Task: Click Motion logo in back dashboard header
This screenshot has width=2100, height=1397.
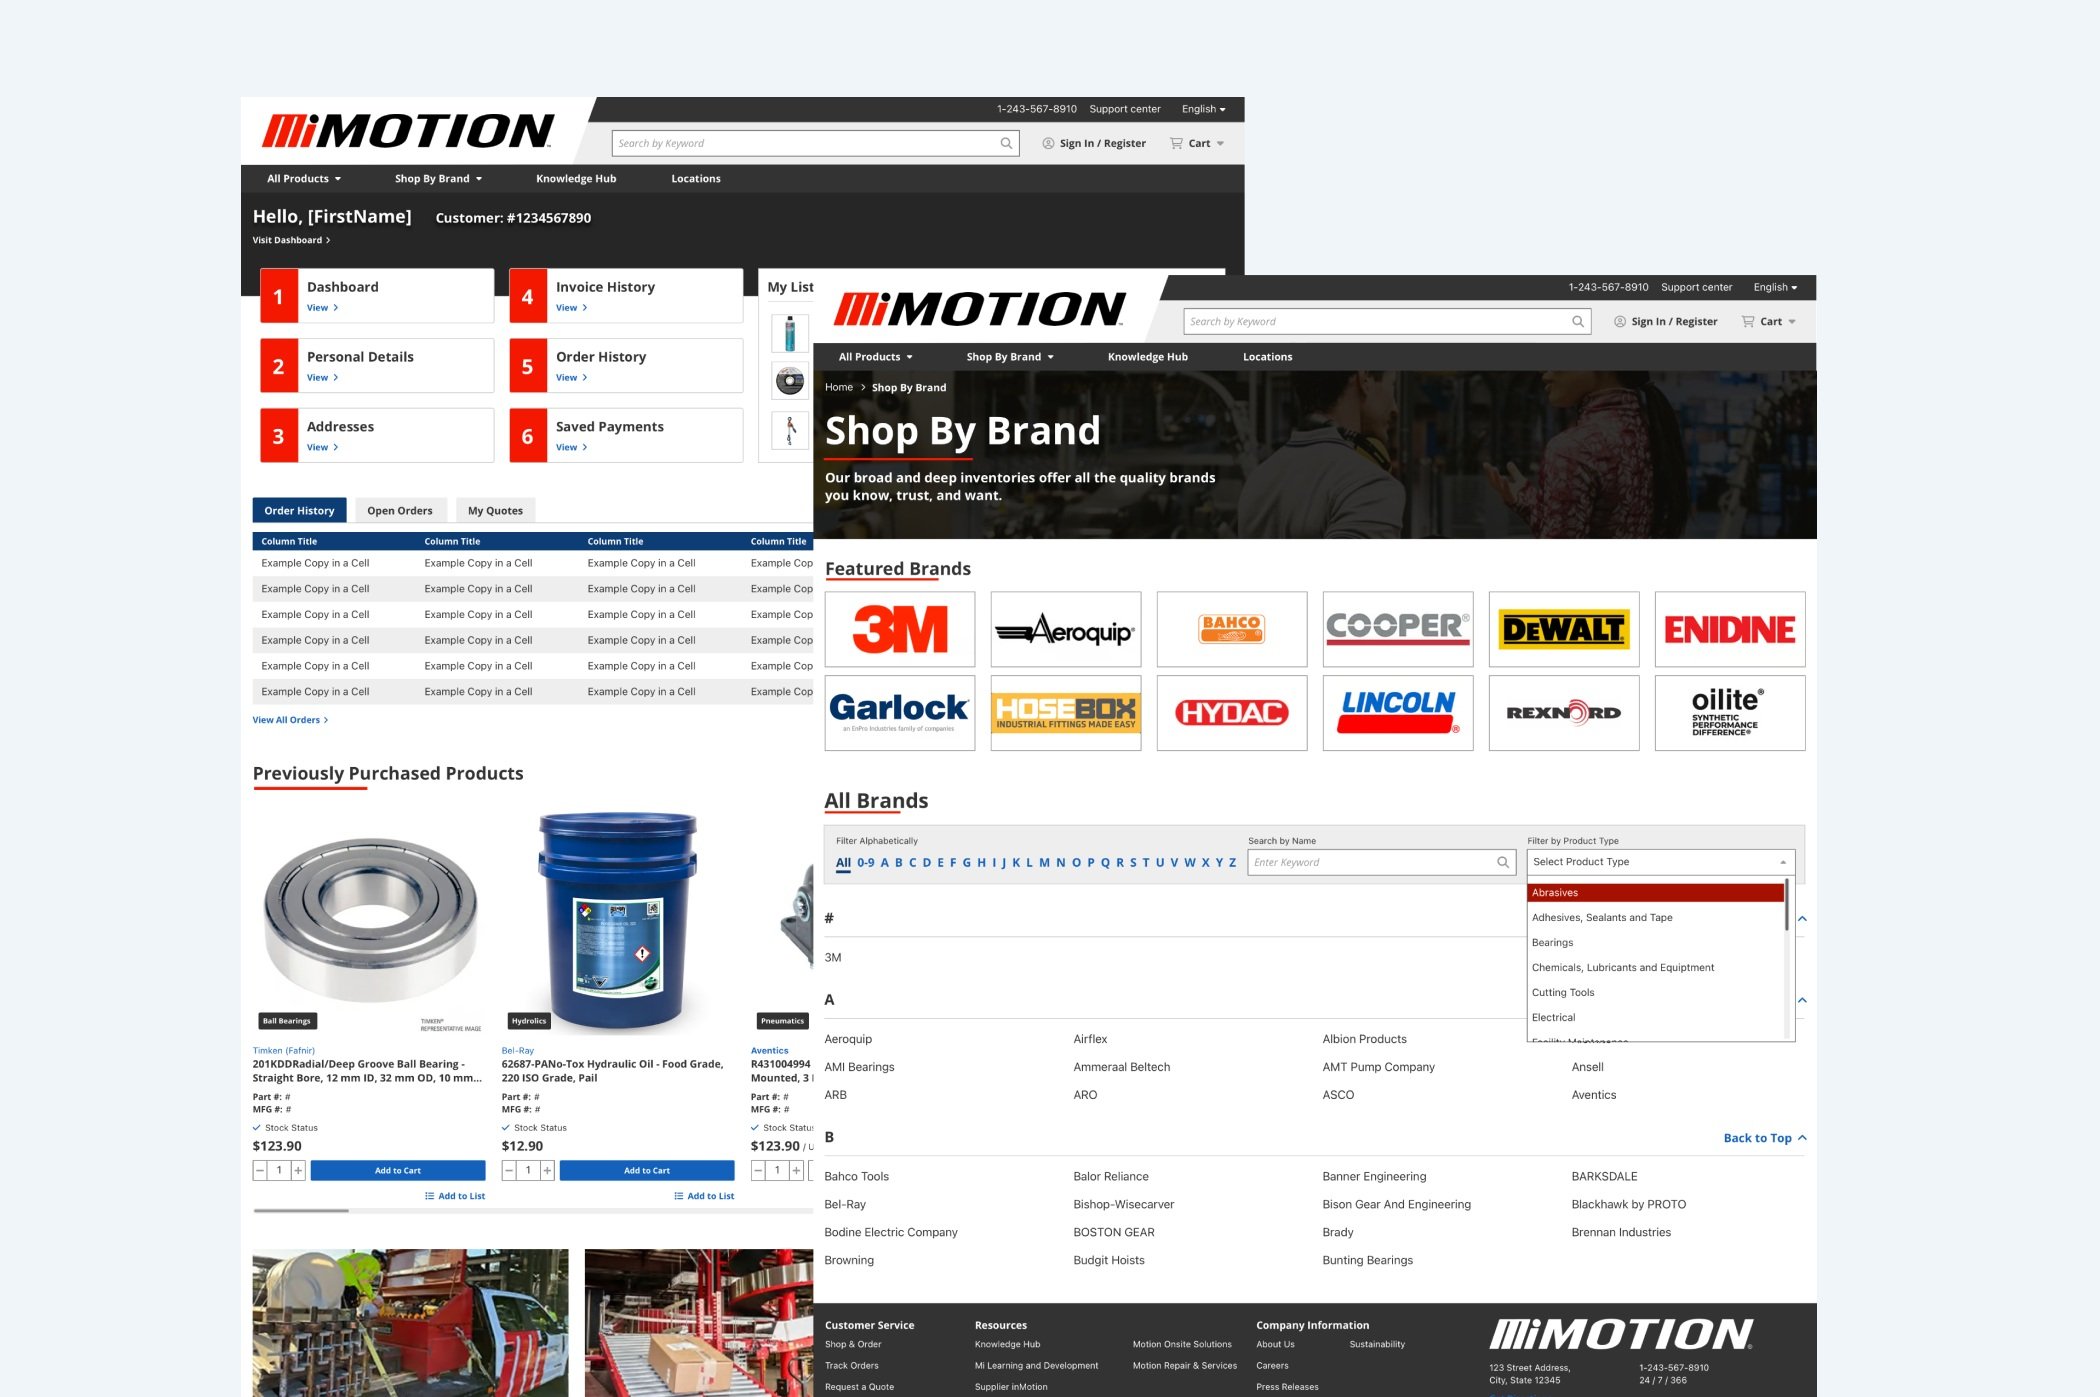Action: (407, 131)
